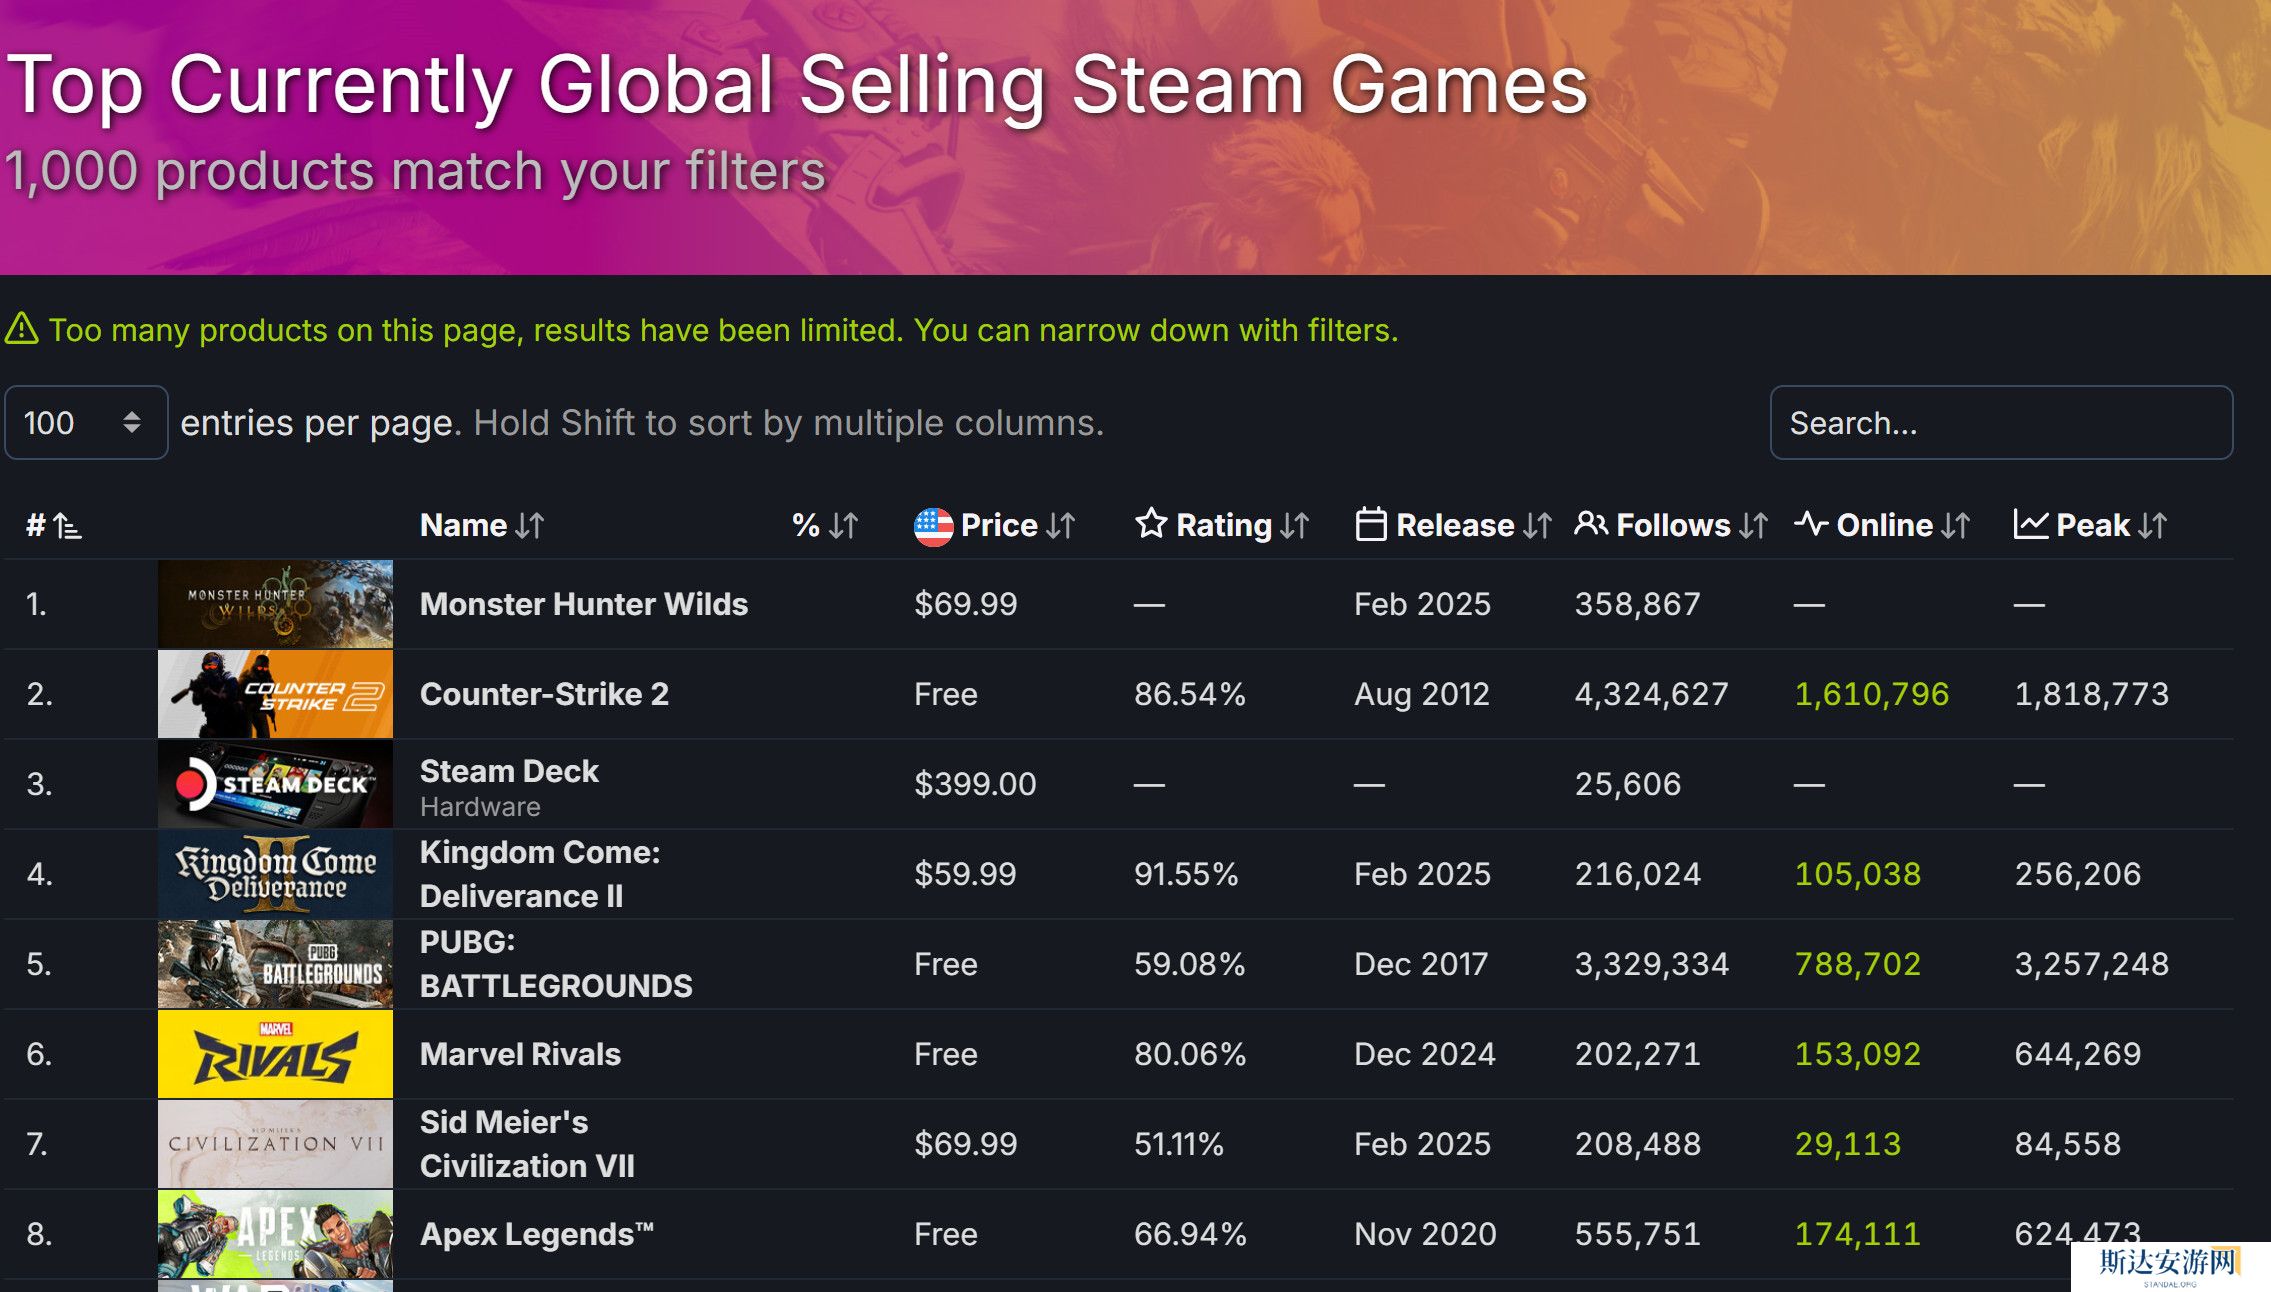Click into the Search input field
This screenshot has height=1292, width=2271.
coord(2000,423)
